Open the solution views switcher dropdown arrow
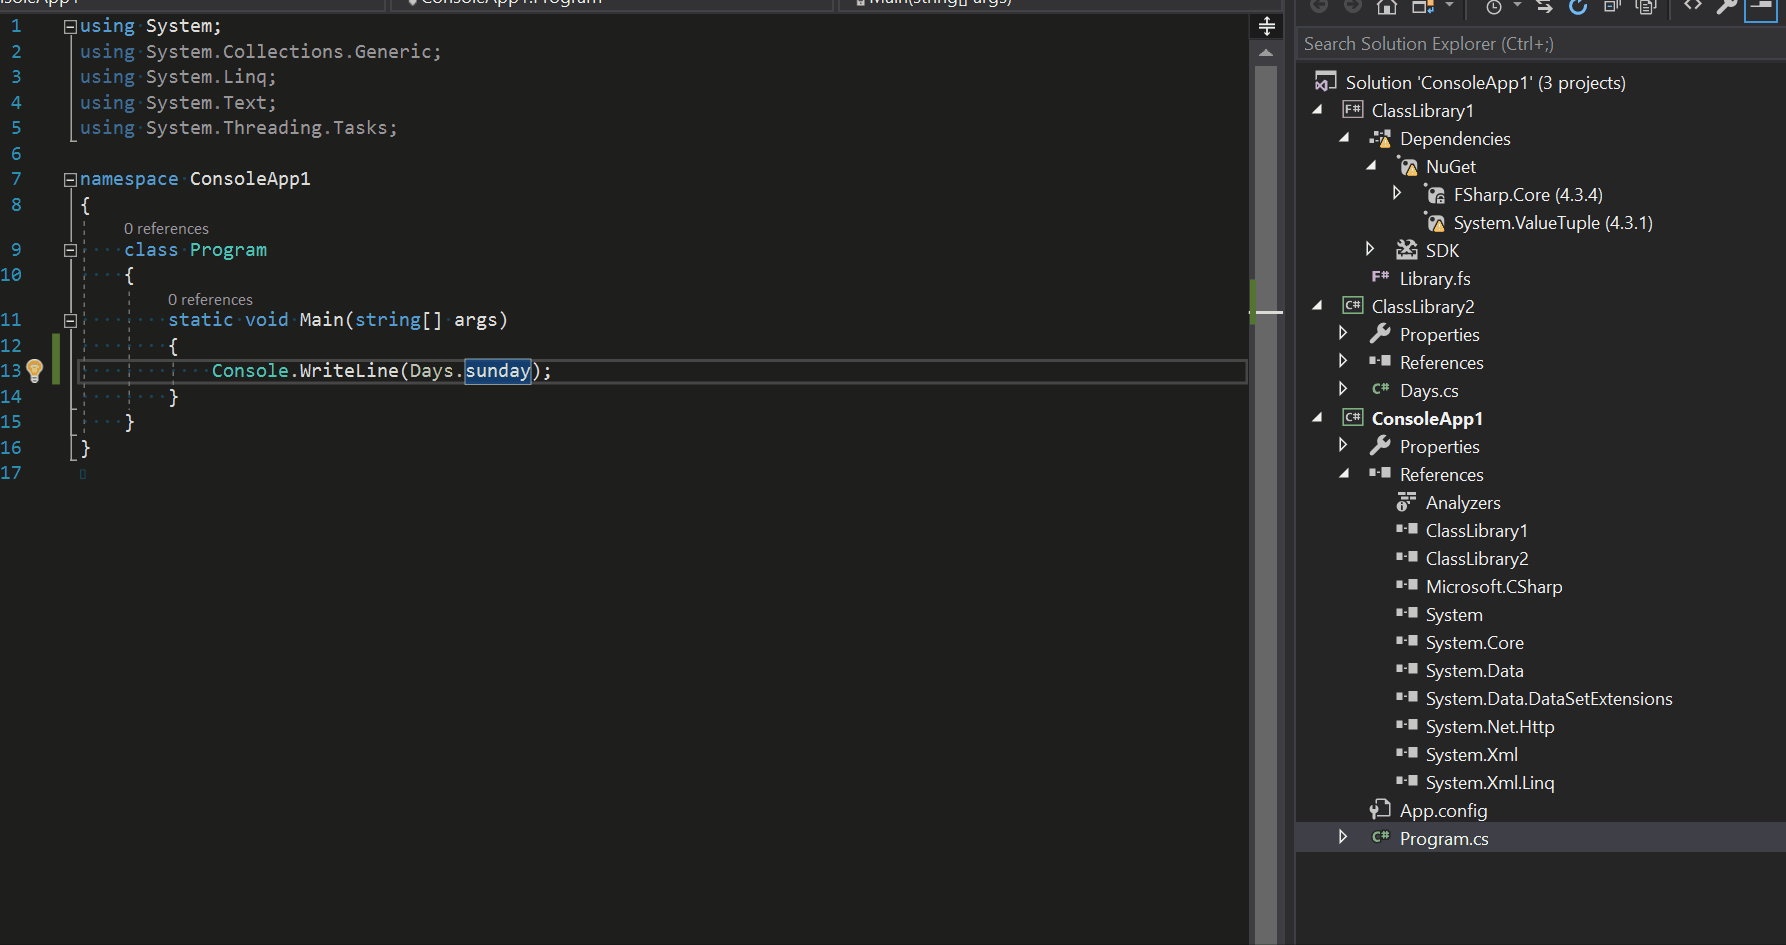Image resolution: width=1786 pixels, height=945 pixels. [x=1448, y=7]
